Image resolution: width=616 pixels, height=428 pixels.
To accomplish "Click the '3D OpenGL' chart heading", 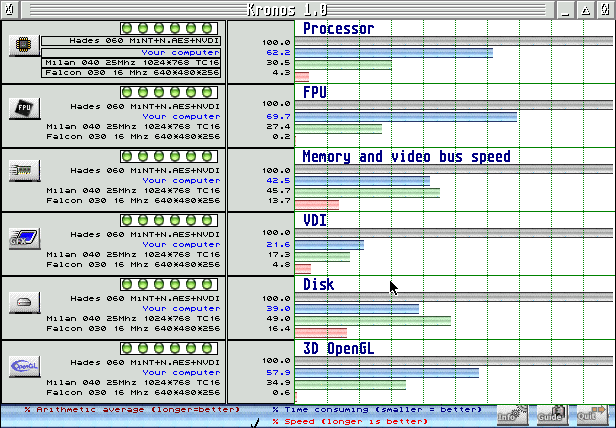I will point(345,348).
